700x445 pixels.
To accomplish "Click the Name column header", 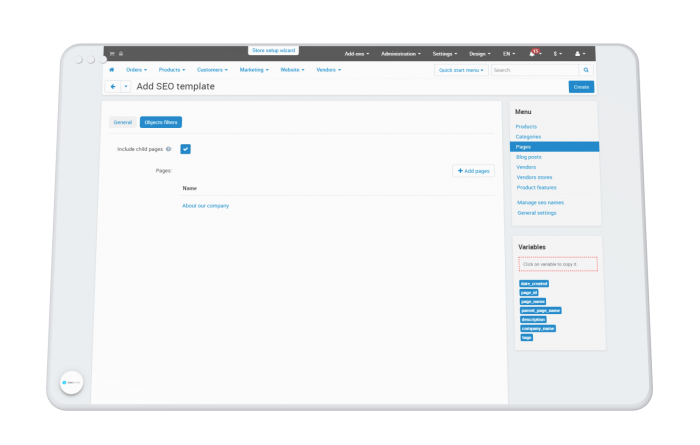I will click(190, 188).
